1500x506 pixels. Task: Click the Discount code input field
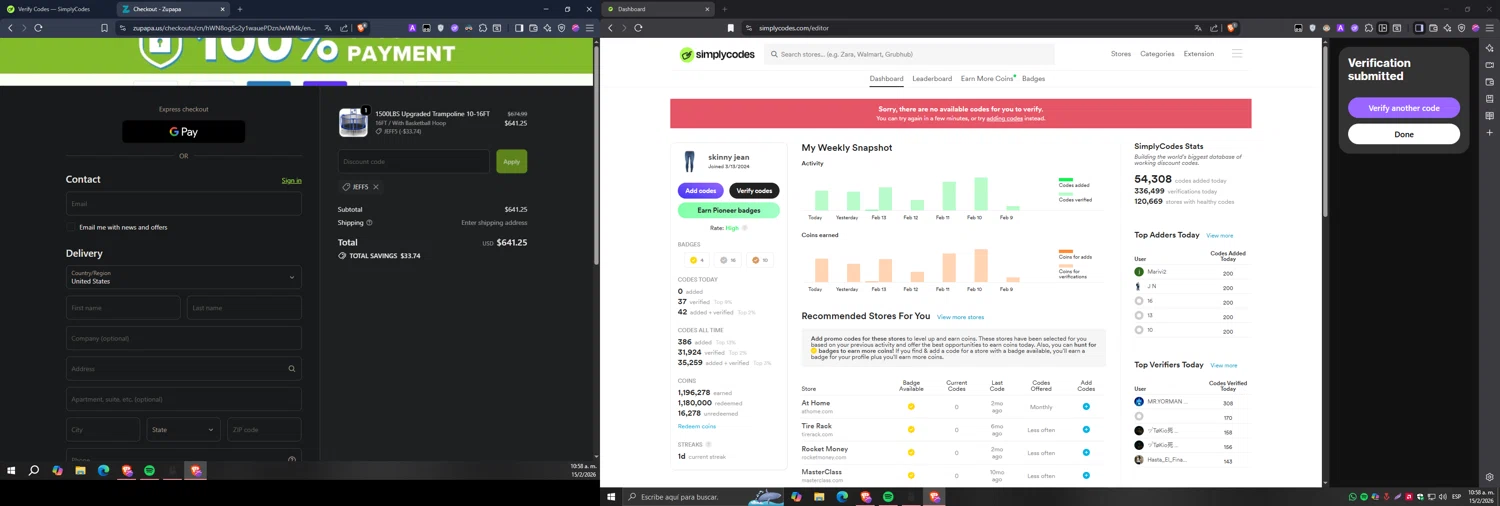(414, 161)
